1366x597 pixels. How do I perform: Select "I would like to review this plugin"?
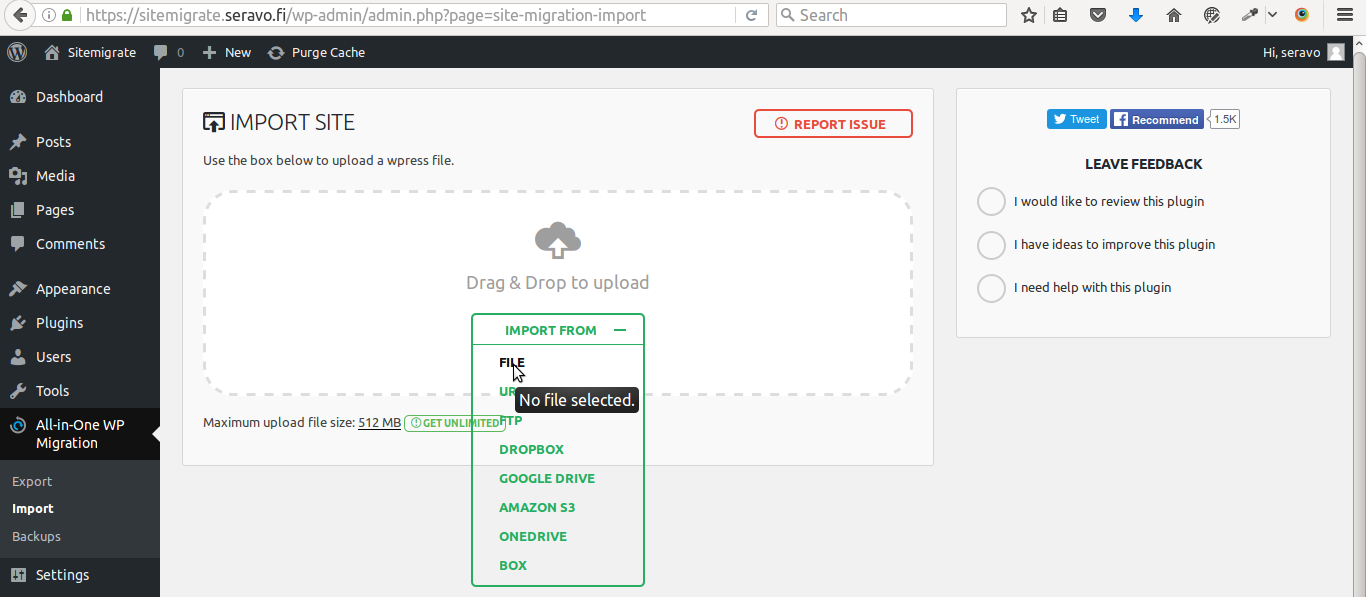[991, 202]
